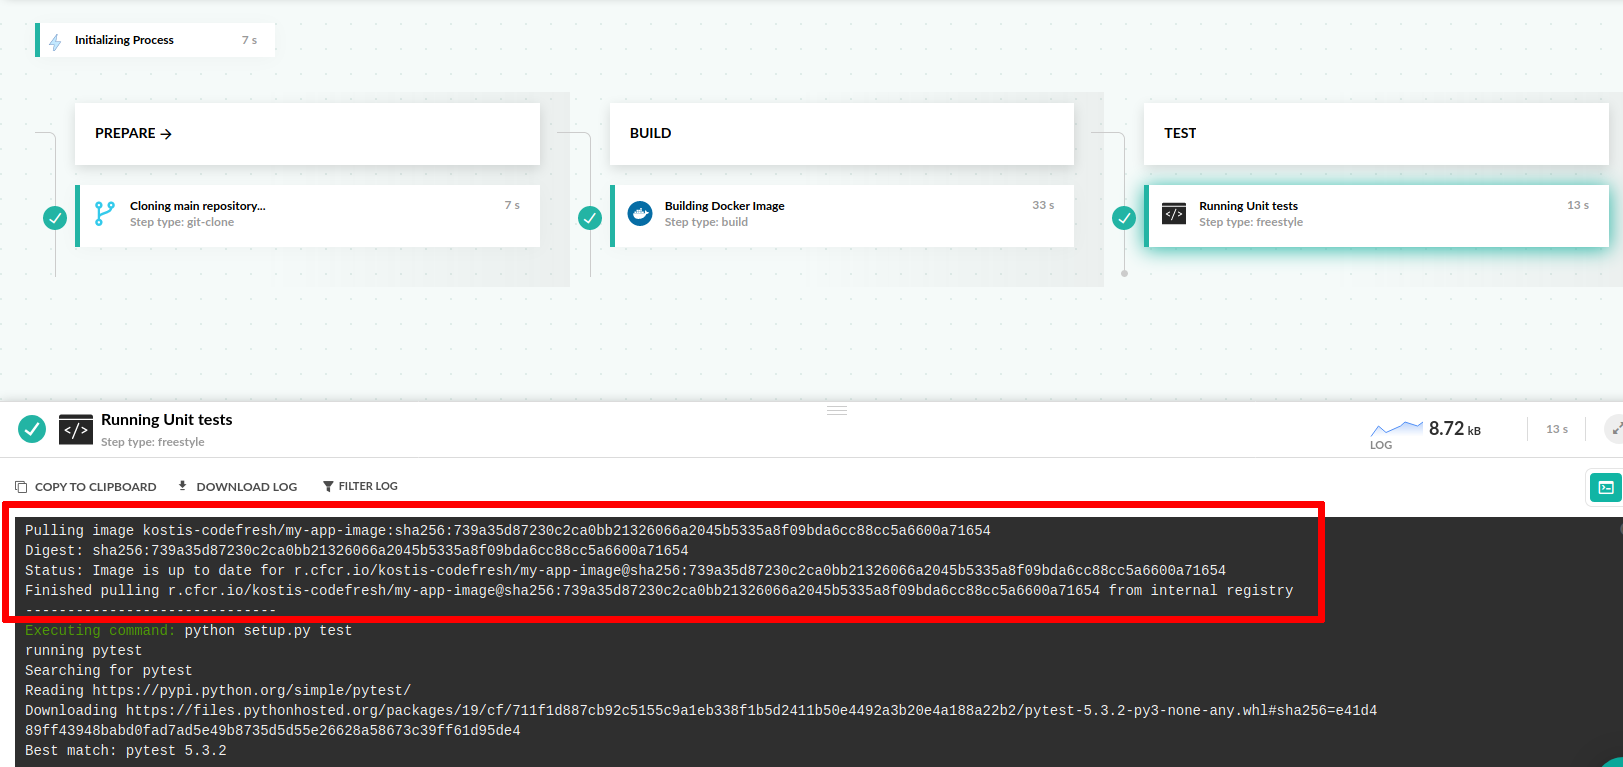Open the teal terminal icon button
Viewport: 1623px width, 767px height.
coord(1605,487)
